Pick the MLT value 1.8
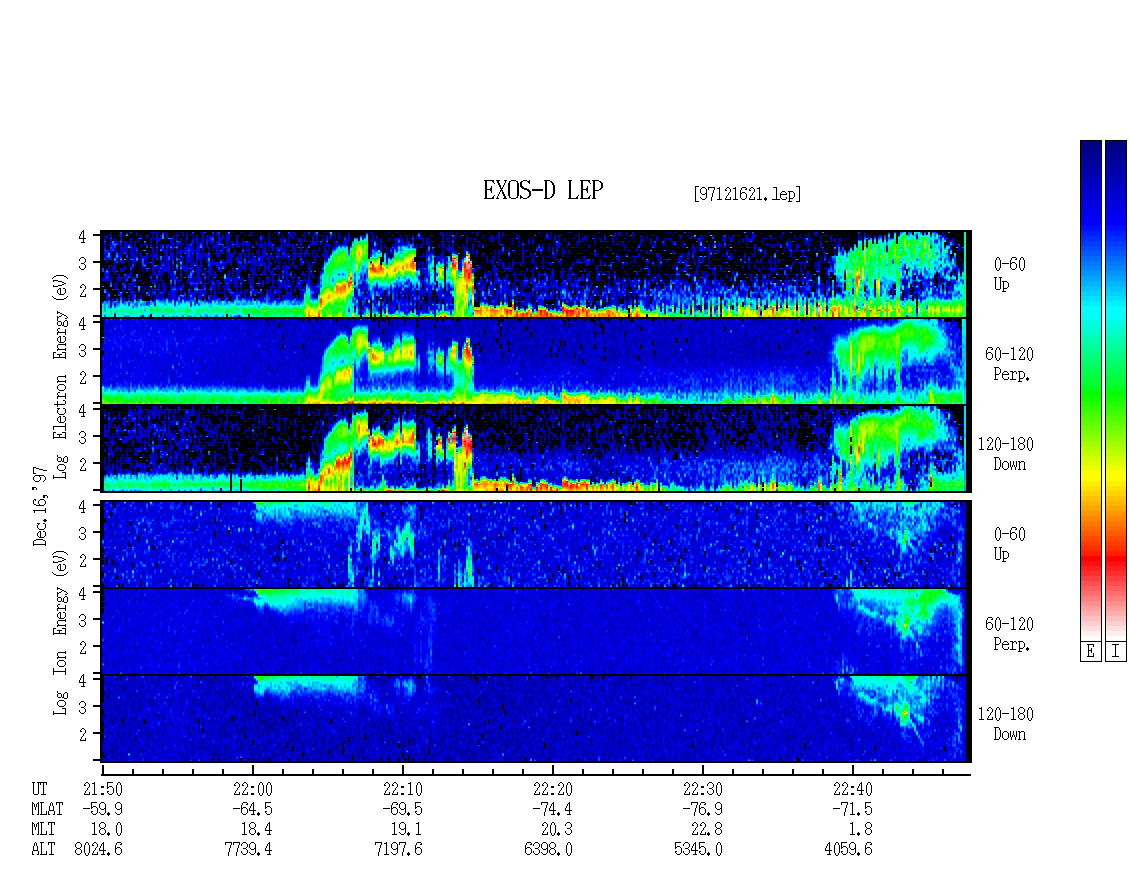1130x875 pixels. click(x=861, y=829)
